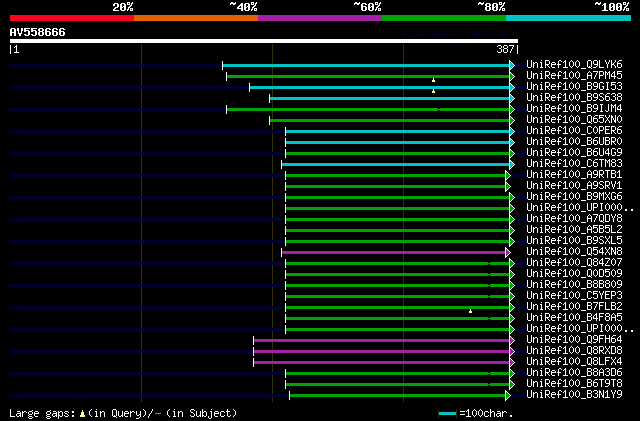Click the AV558666 query name label
Screen dimensions: 640x421
[x=38, y=32]
